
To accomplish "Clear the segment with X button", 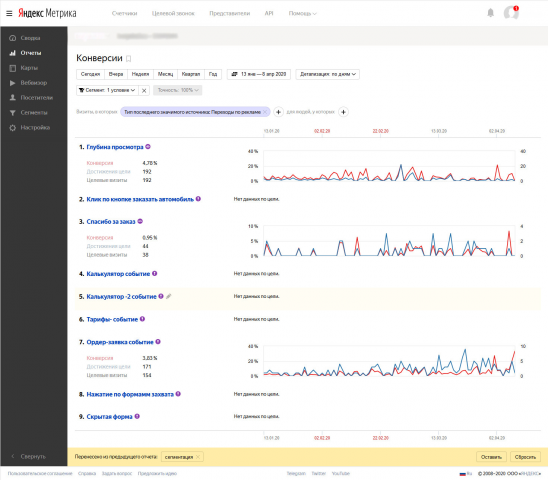I will click(x=144, y=91).
